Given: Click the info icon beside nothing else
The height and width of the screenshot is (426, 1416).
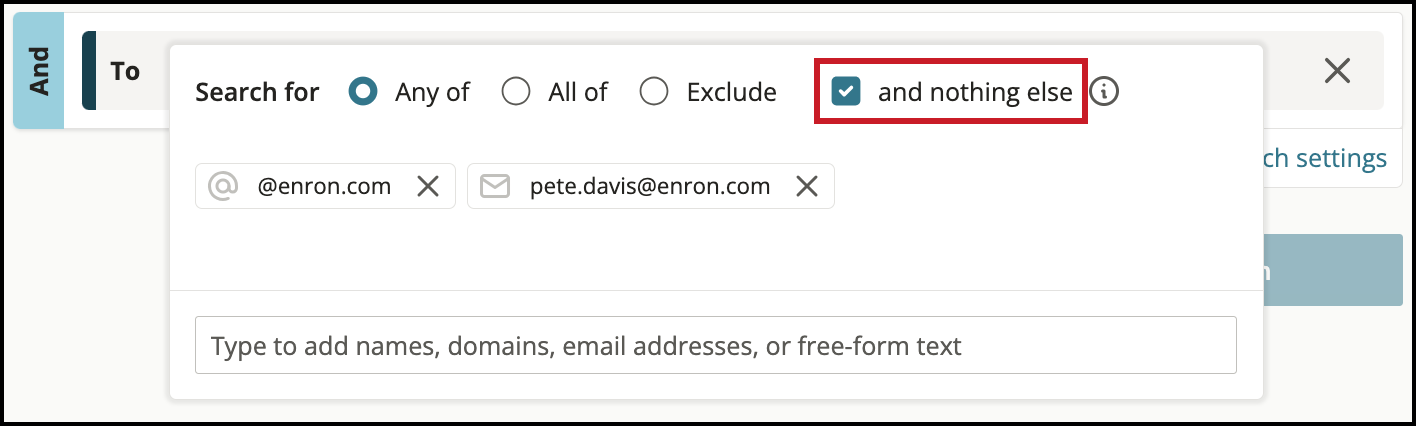Looking at the screenshot, I should (x=1104, y=92).
